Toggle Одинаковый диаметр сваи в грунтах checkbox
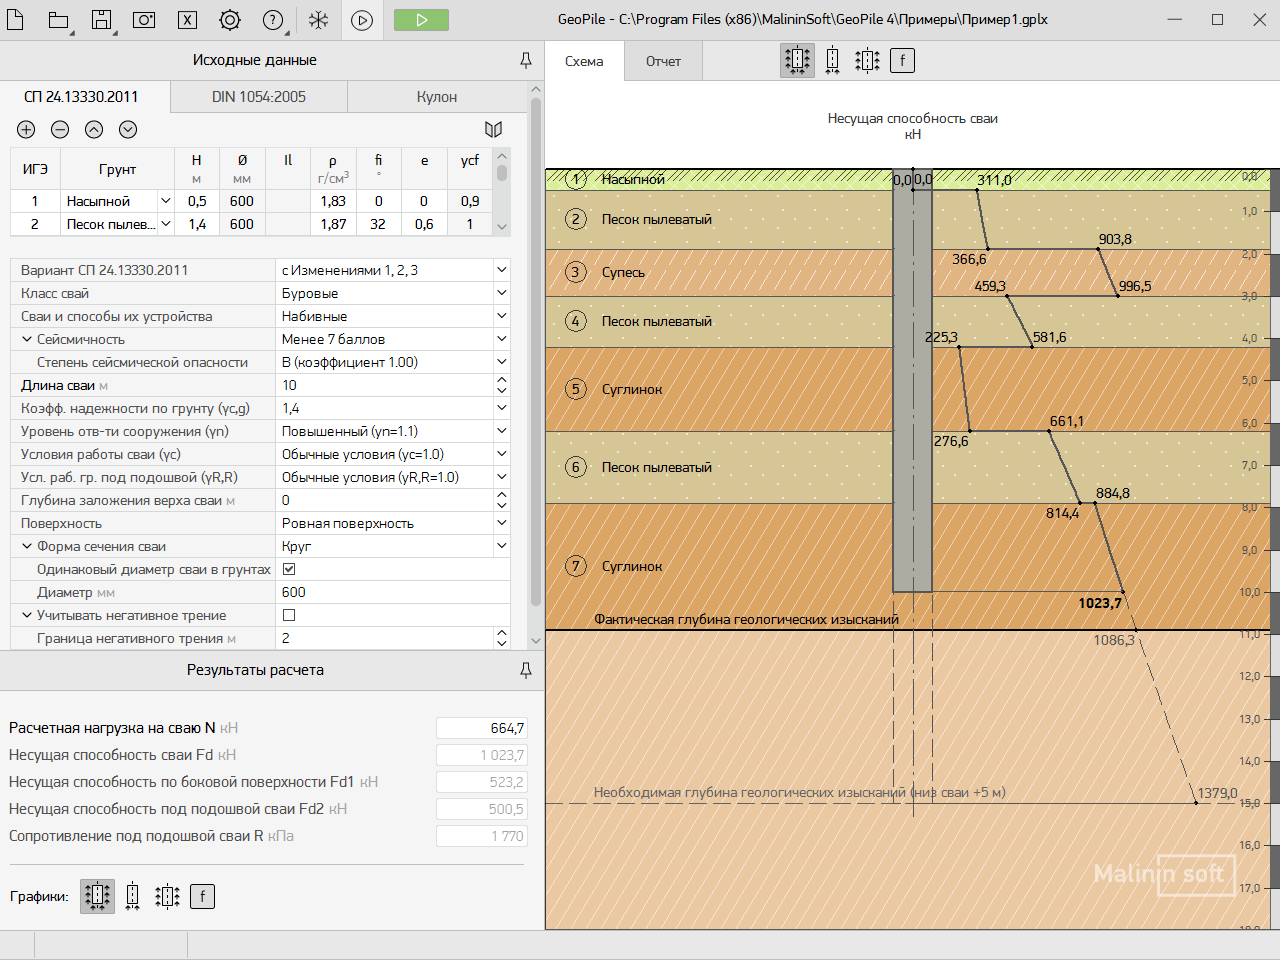Image resolution: width=1280 pixels, height=960 pixels. pos(289,569)
